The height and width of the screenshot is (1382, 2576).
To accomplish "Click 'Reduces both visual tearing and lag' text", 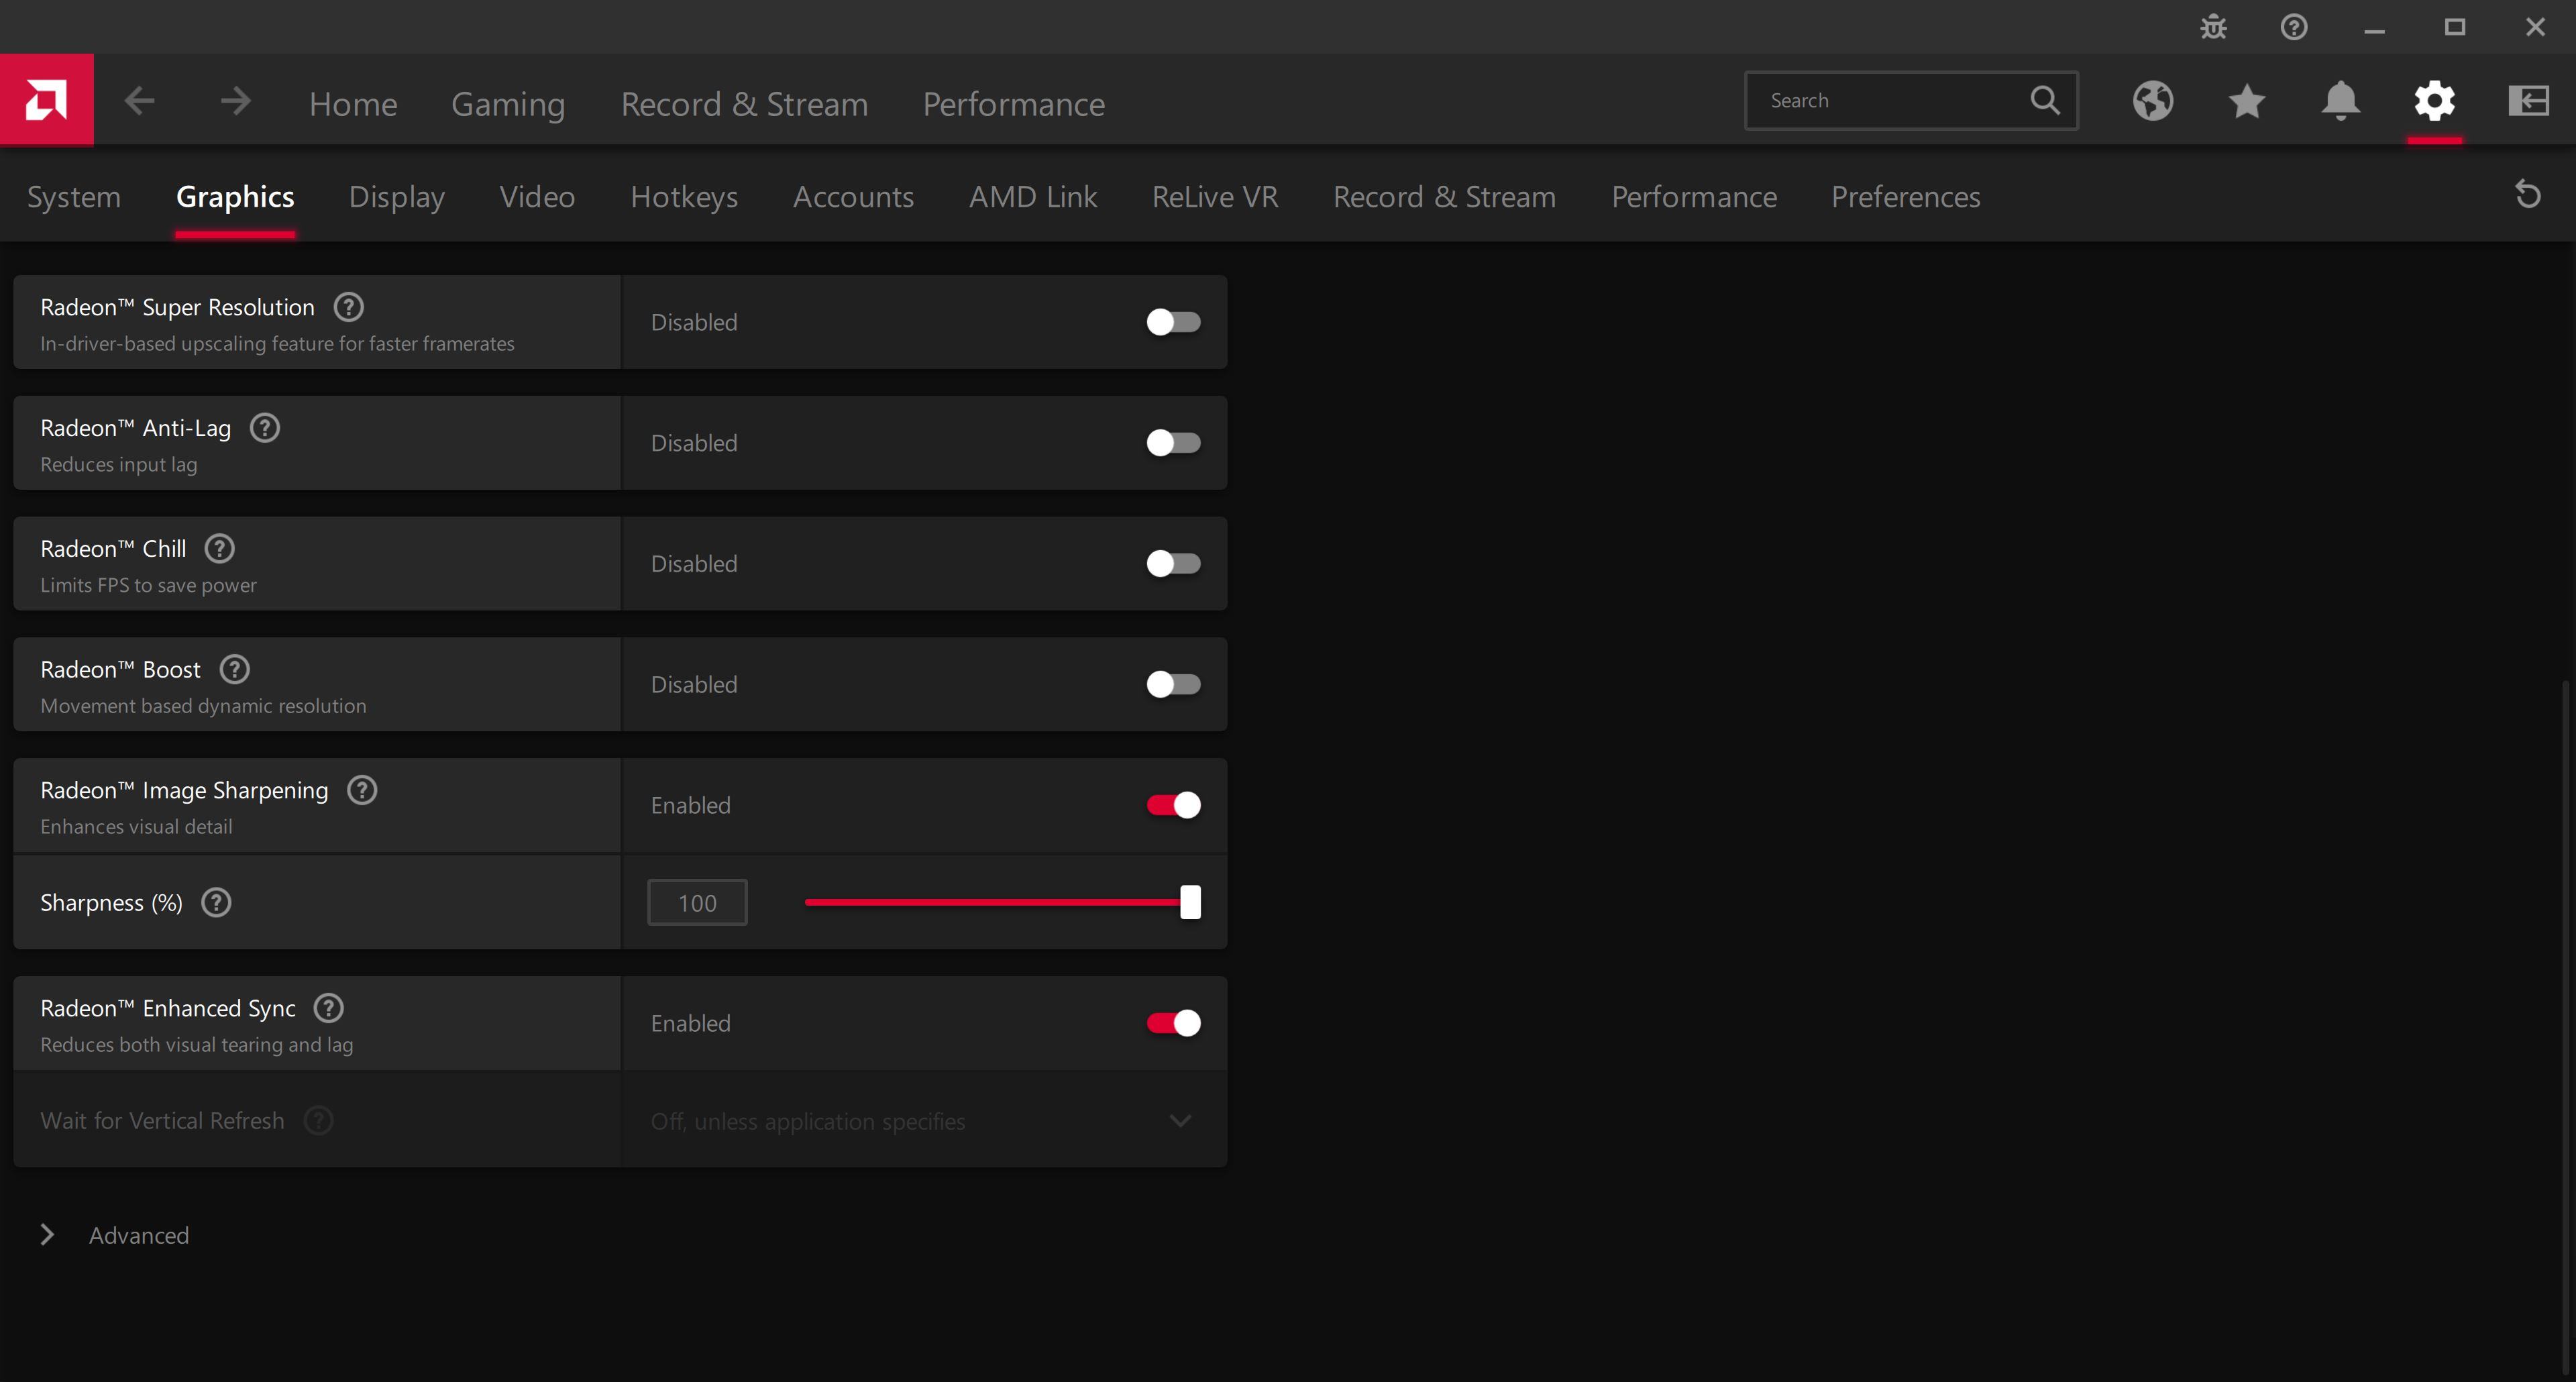I will click(196, 1045).
